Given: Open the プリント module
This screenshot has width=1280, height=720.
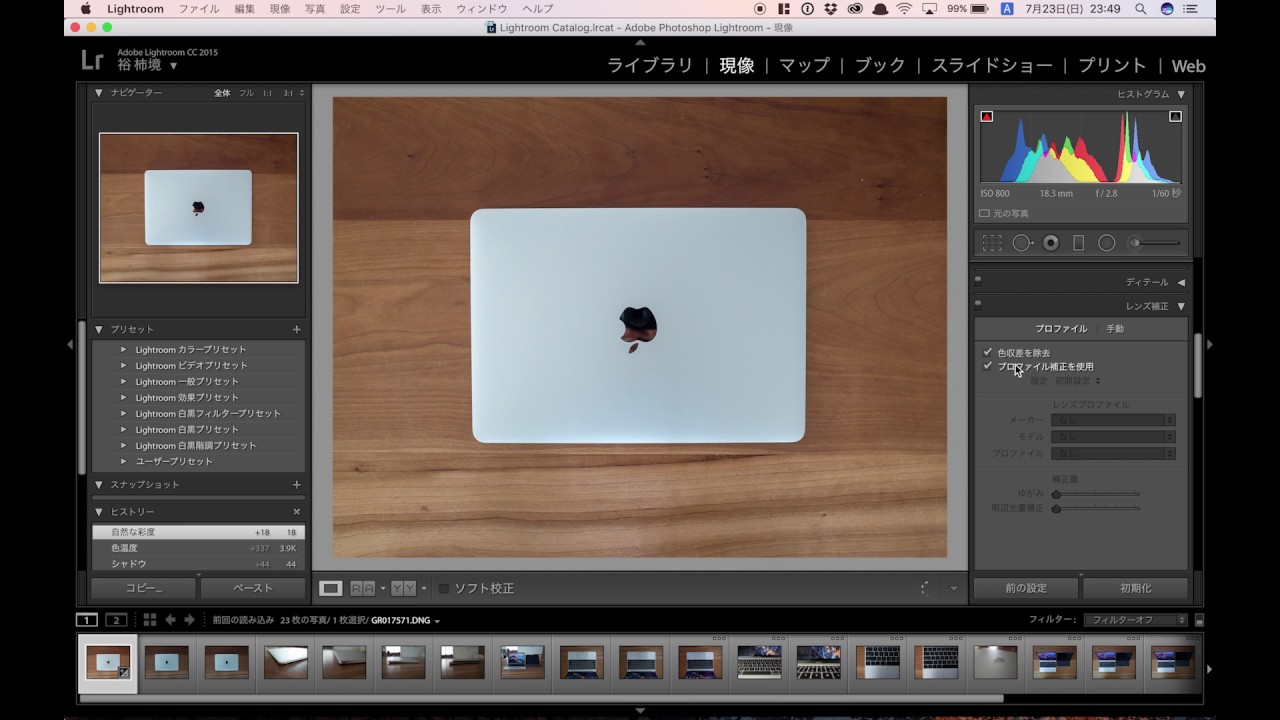Looking at the screenshot, I should click(1112, 65).
